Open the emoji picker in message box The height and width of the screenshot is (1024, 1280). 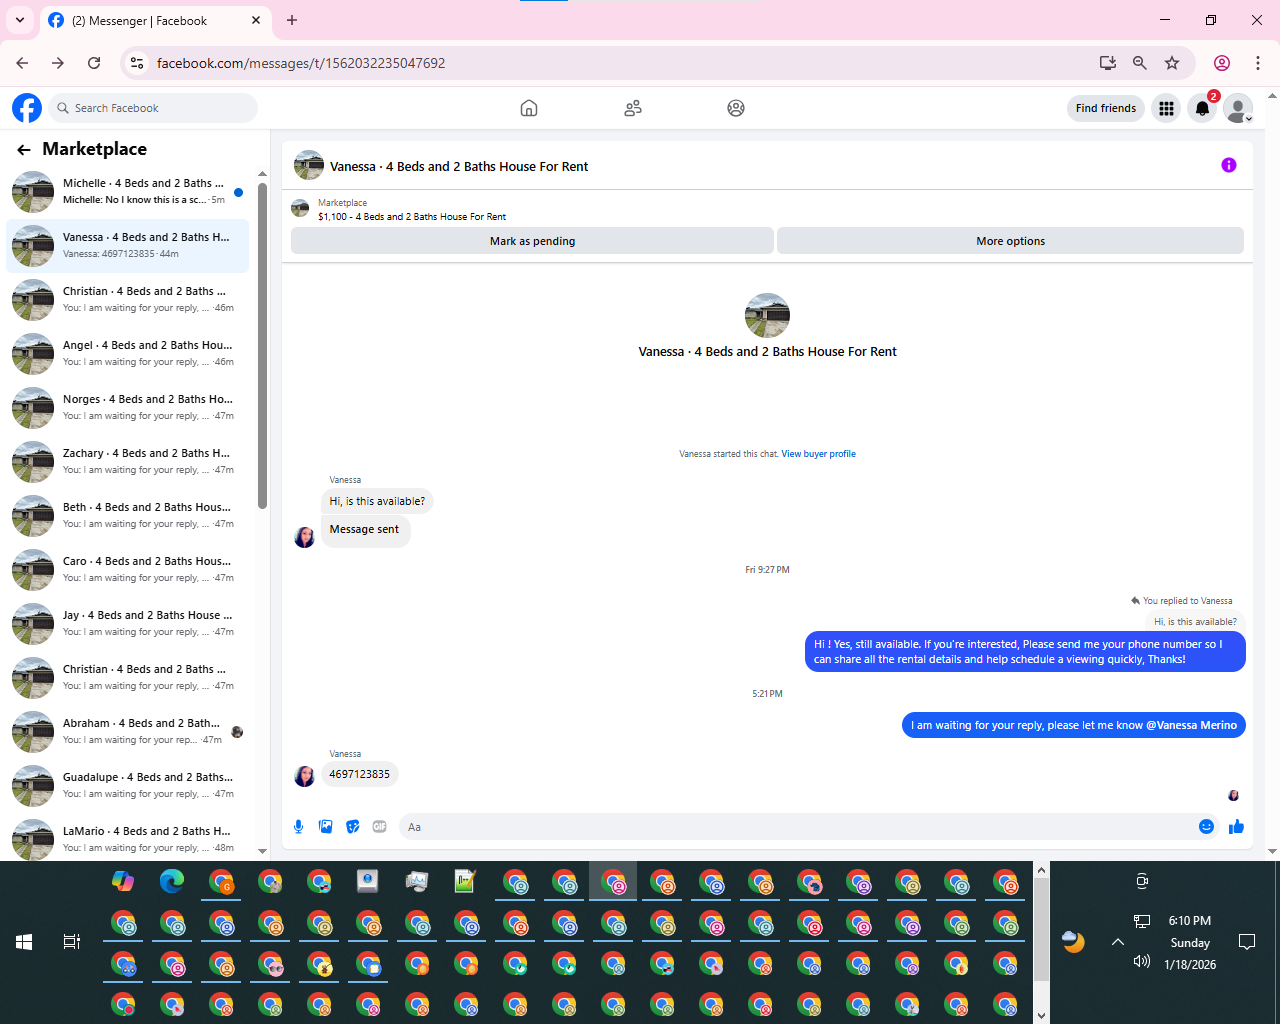[1206, 826]
